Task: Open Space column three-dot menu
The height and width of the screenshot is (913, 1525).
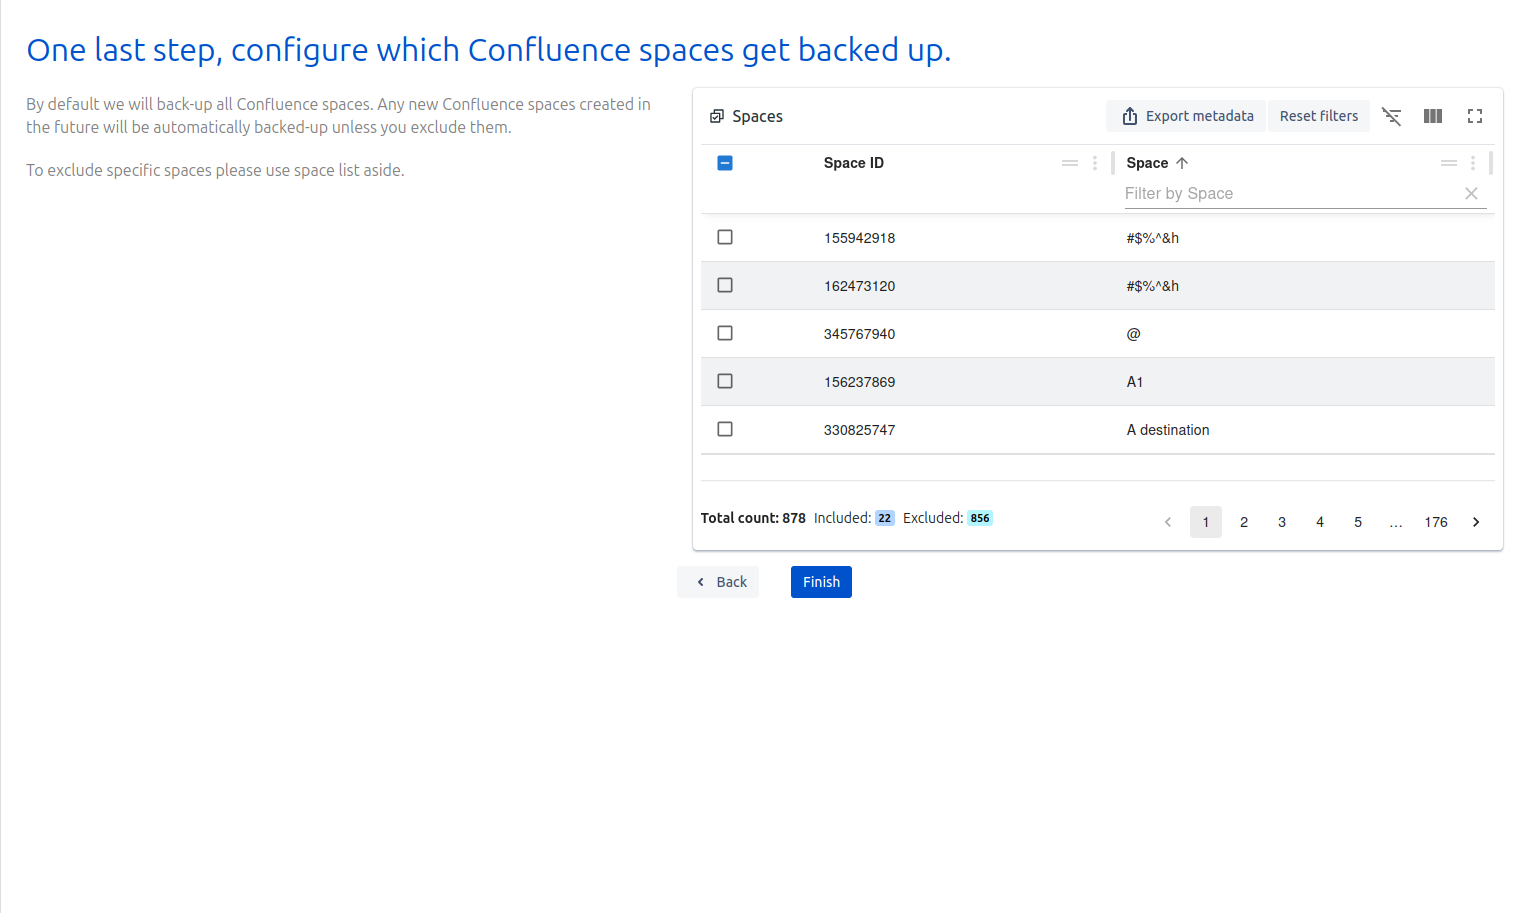Action: (1473, 163)
